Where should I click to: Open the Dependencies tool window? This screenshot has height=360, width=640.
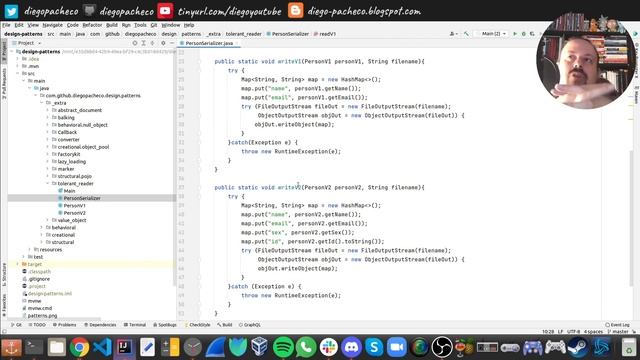pyautogui.click(x=100, y=325)
